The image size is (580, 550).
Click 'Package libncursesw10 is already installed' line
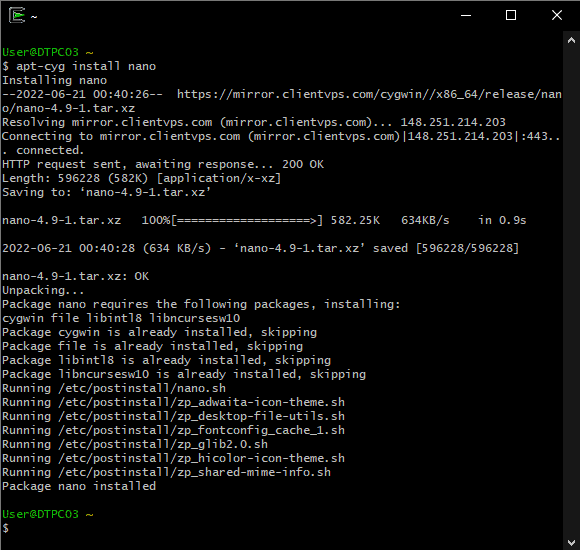pyautogui.click(x=184, y=374)
